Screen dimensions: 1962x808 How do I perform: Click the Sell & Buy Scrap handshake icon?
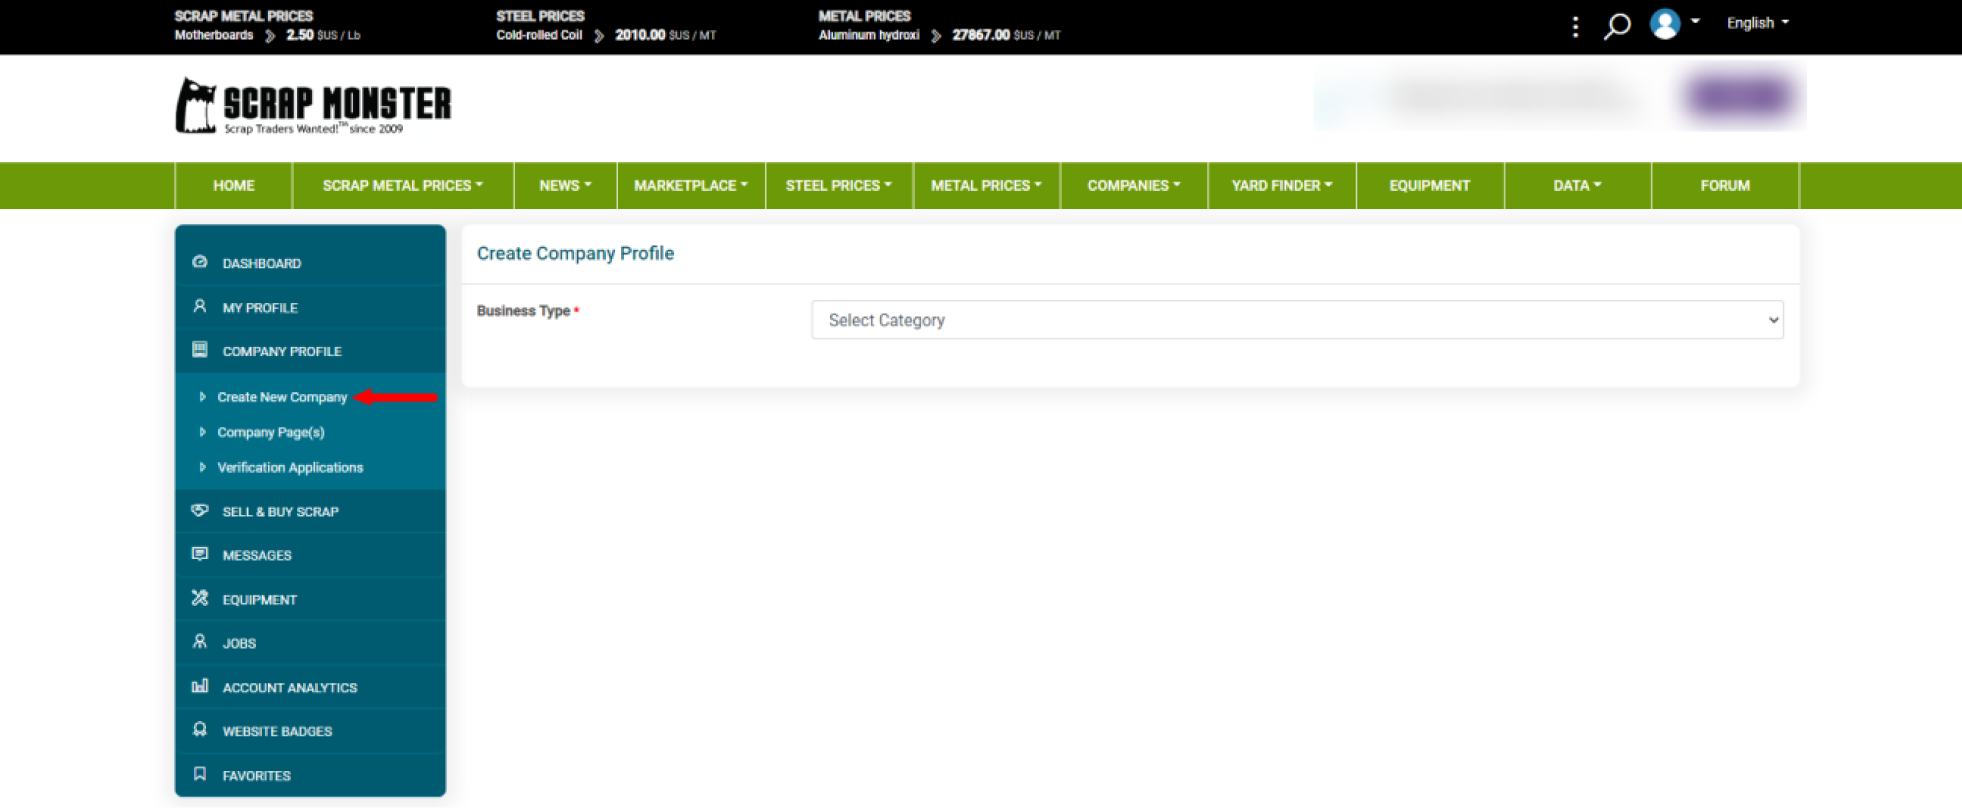(200, 511)
